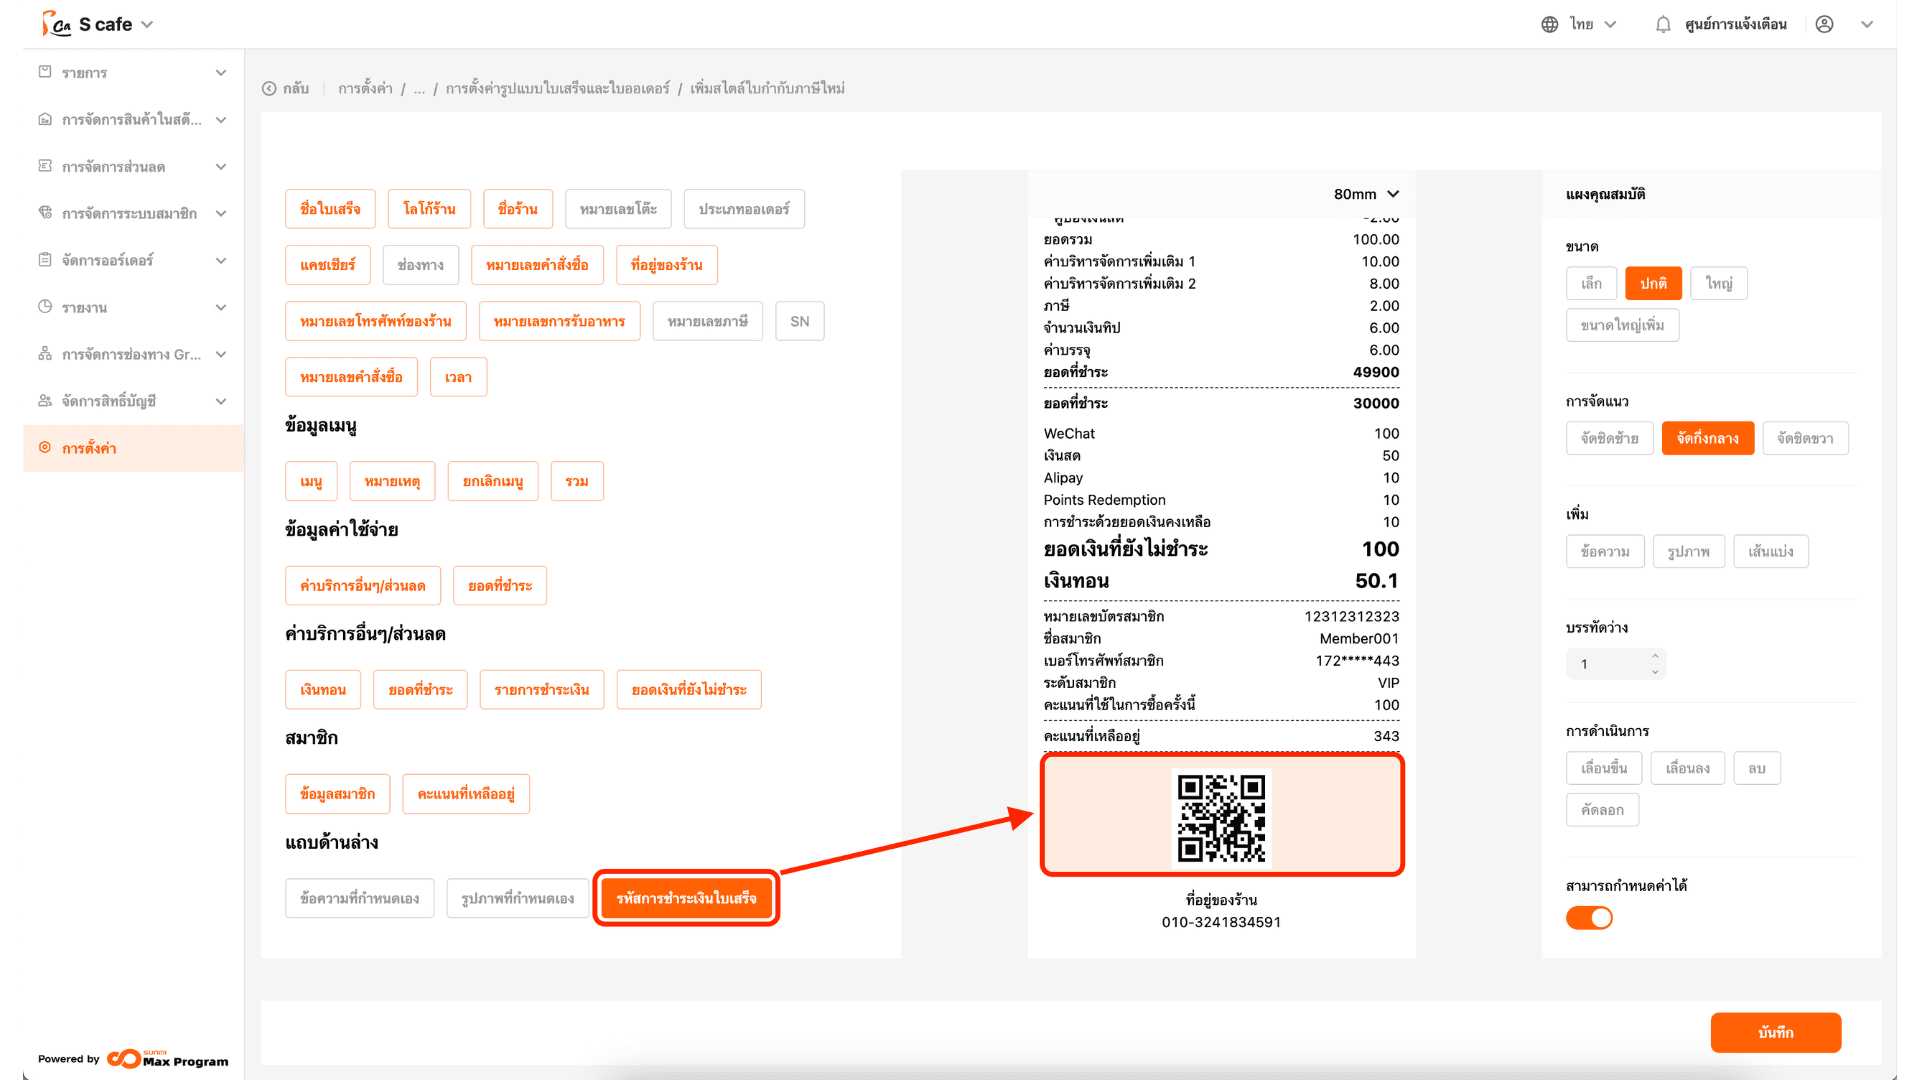
Task: Click the QR code in receipt preview
Action: pos(1221,817)
